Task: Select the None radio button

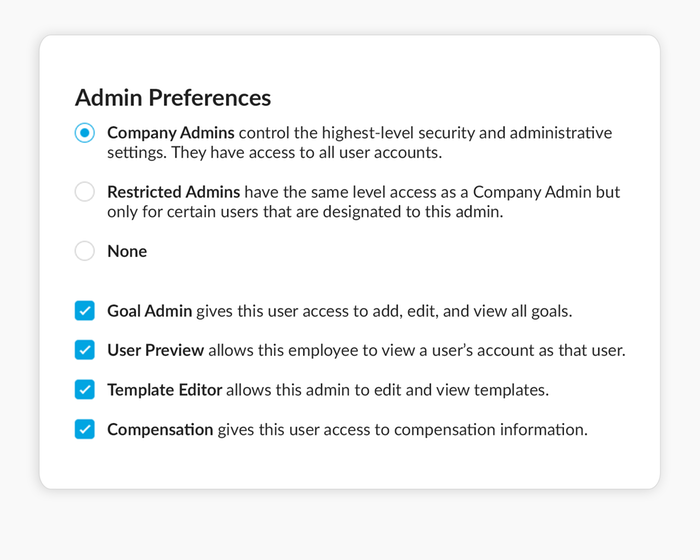Action: point(85,251)
